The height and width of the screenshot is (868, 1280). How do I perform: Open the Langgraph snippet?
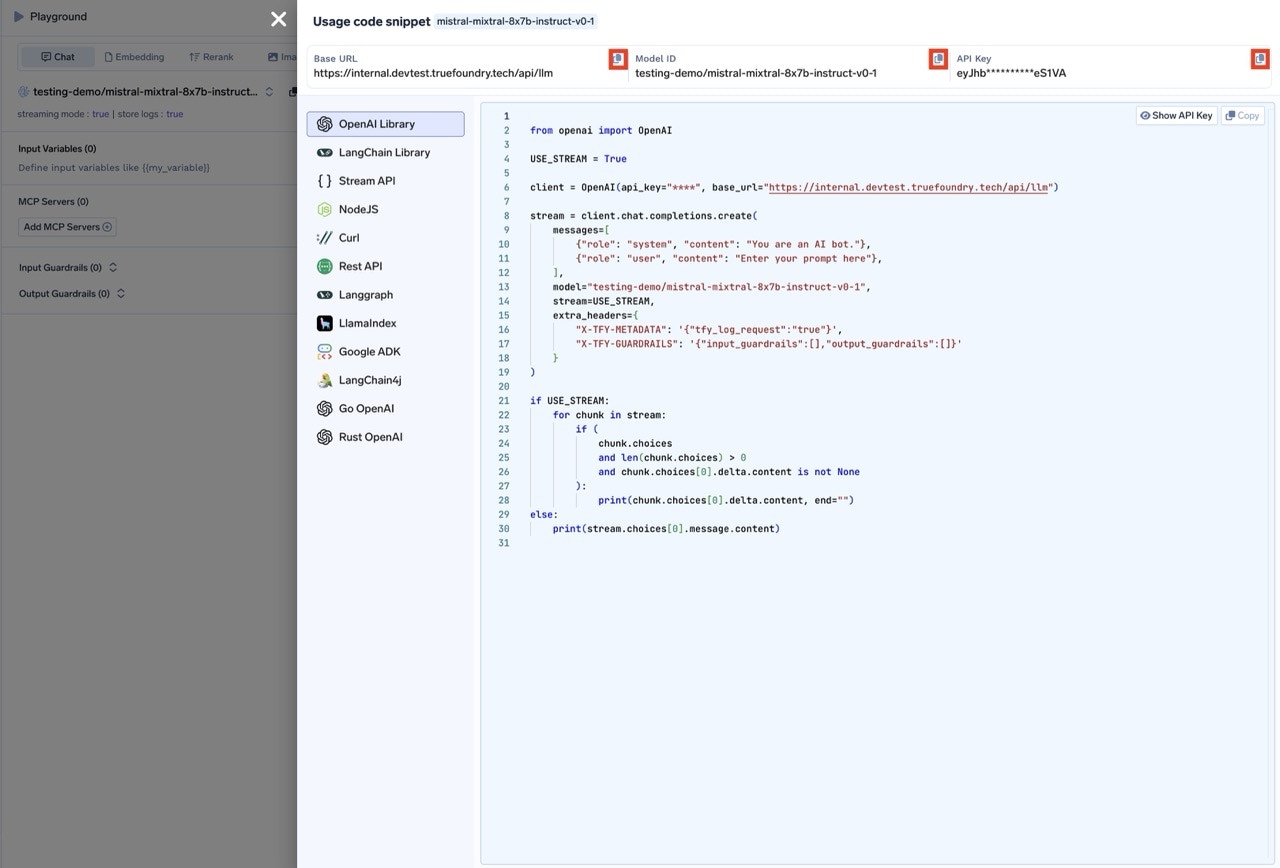385,295
